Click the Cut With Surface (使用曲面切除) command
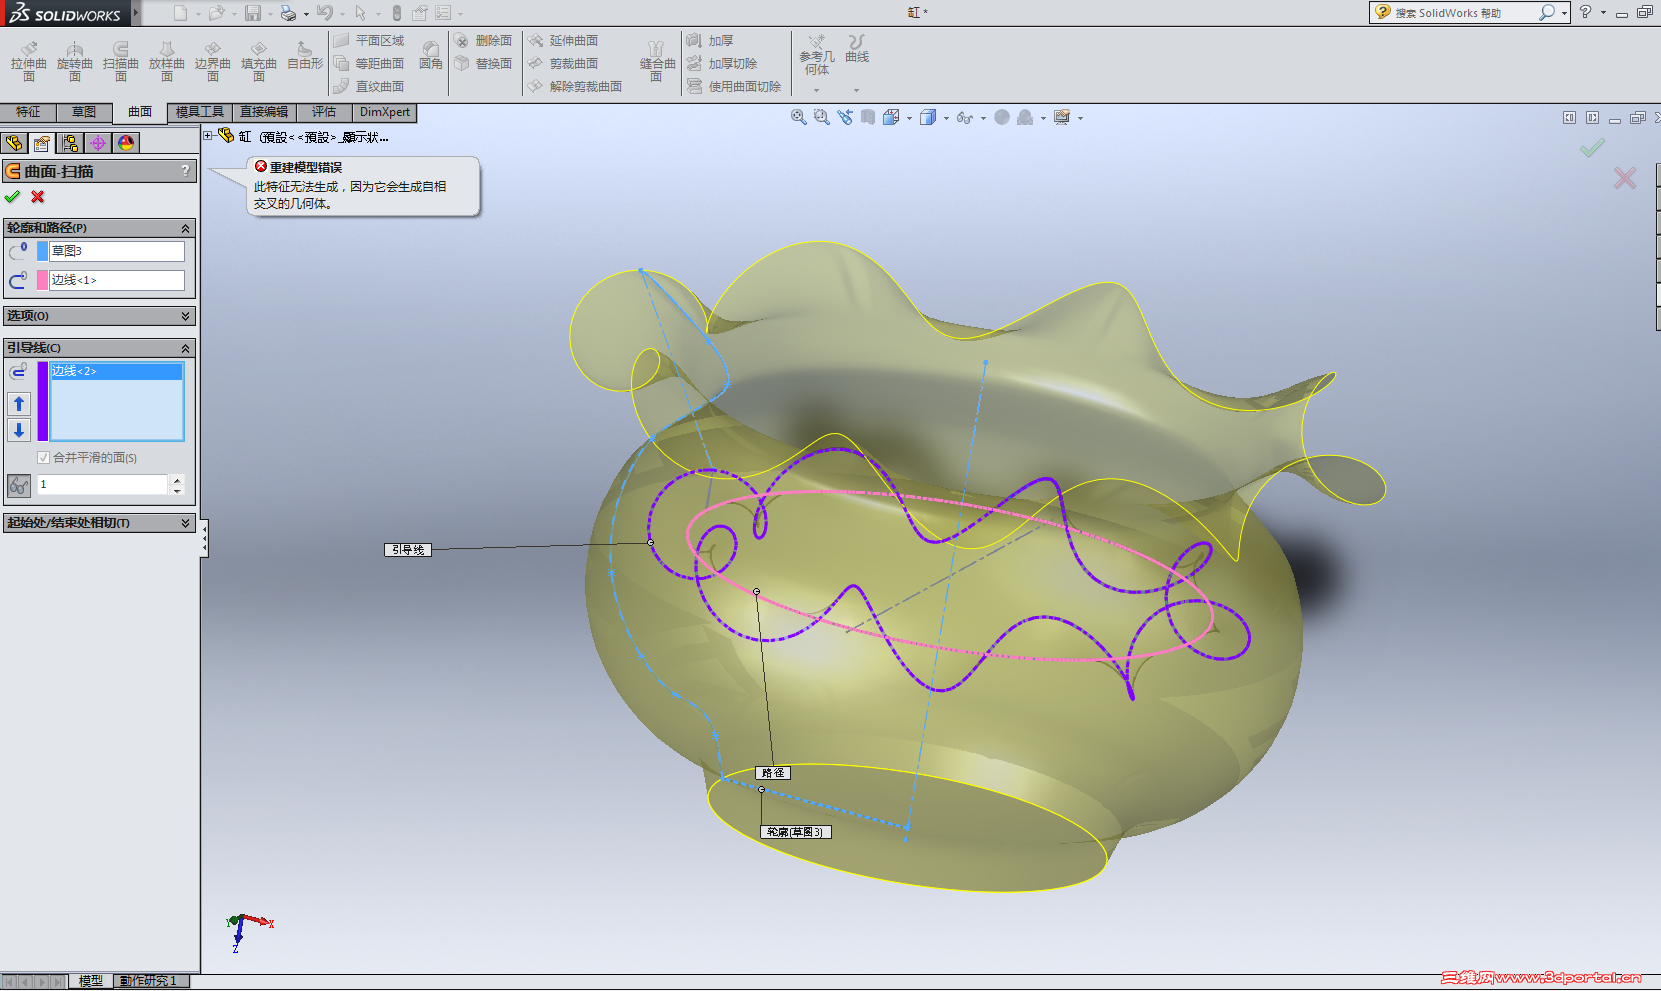This screenshot has width=1661, height=991. (734, 86)
